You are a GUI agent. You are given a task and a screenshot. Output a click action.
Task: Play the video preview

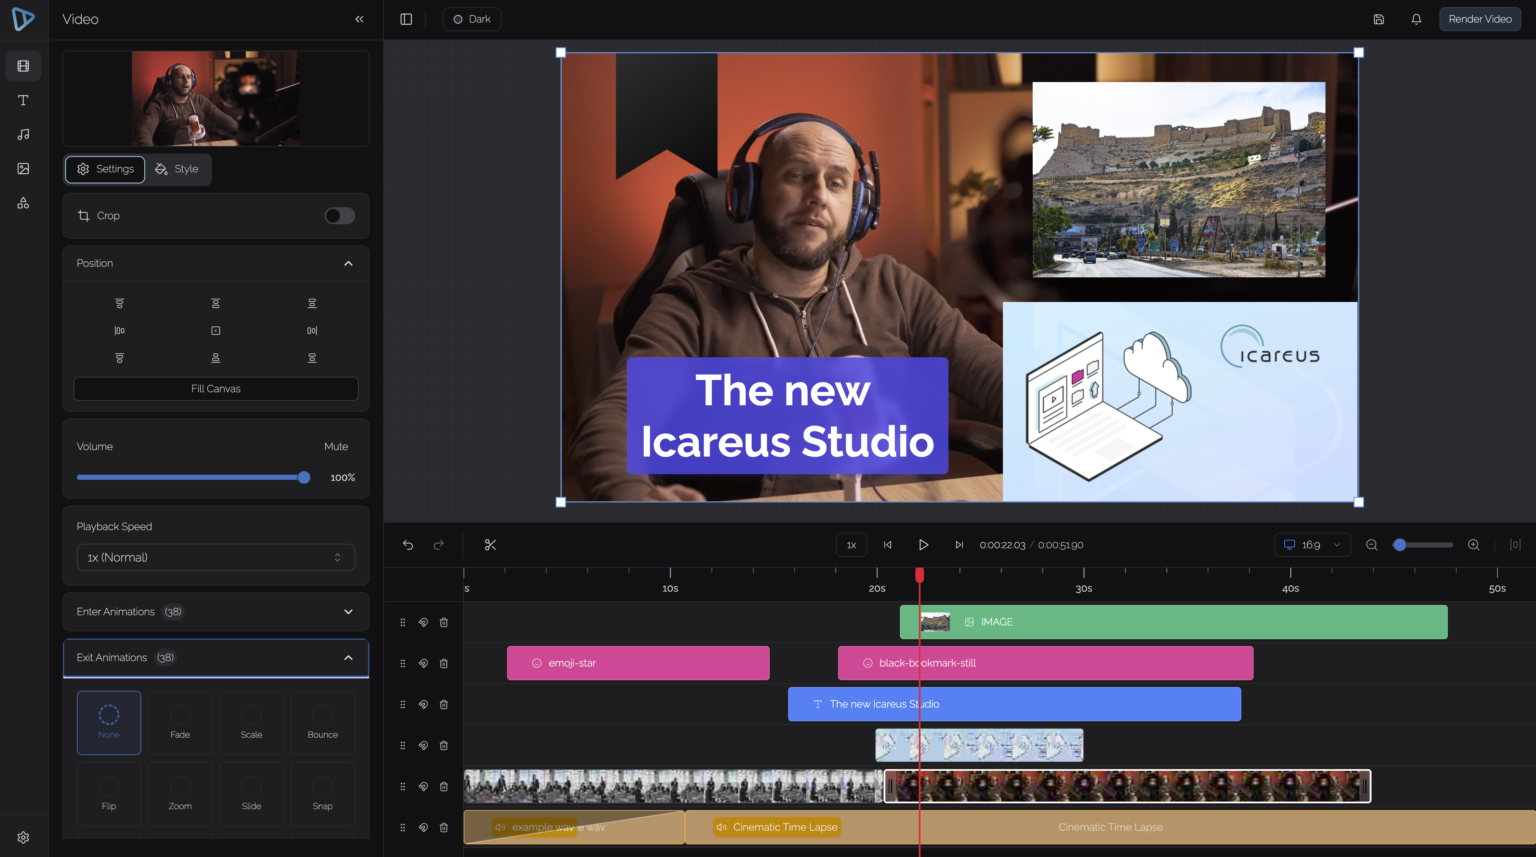[x=923, y=545]
